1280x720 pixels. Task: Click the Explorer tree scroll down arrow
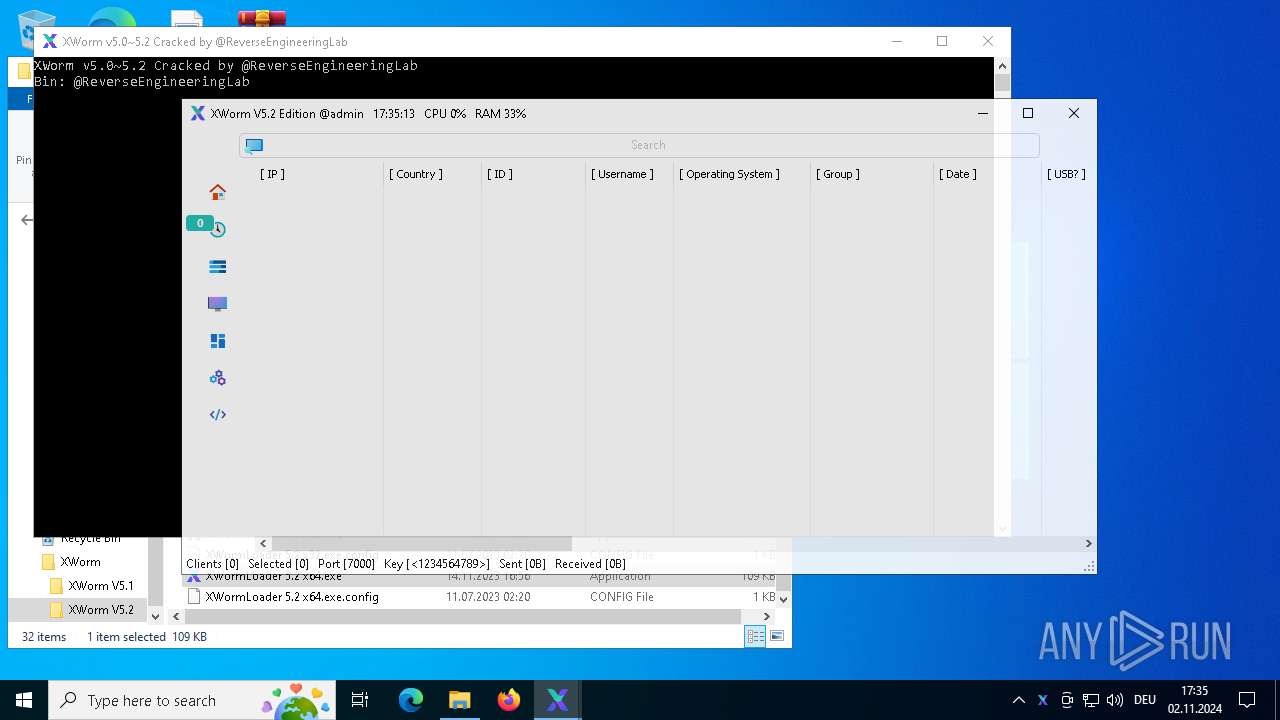tap(155, 617)
